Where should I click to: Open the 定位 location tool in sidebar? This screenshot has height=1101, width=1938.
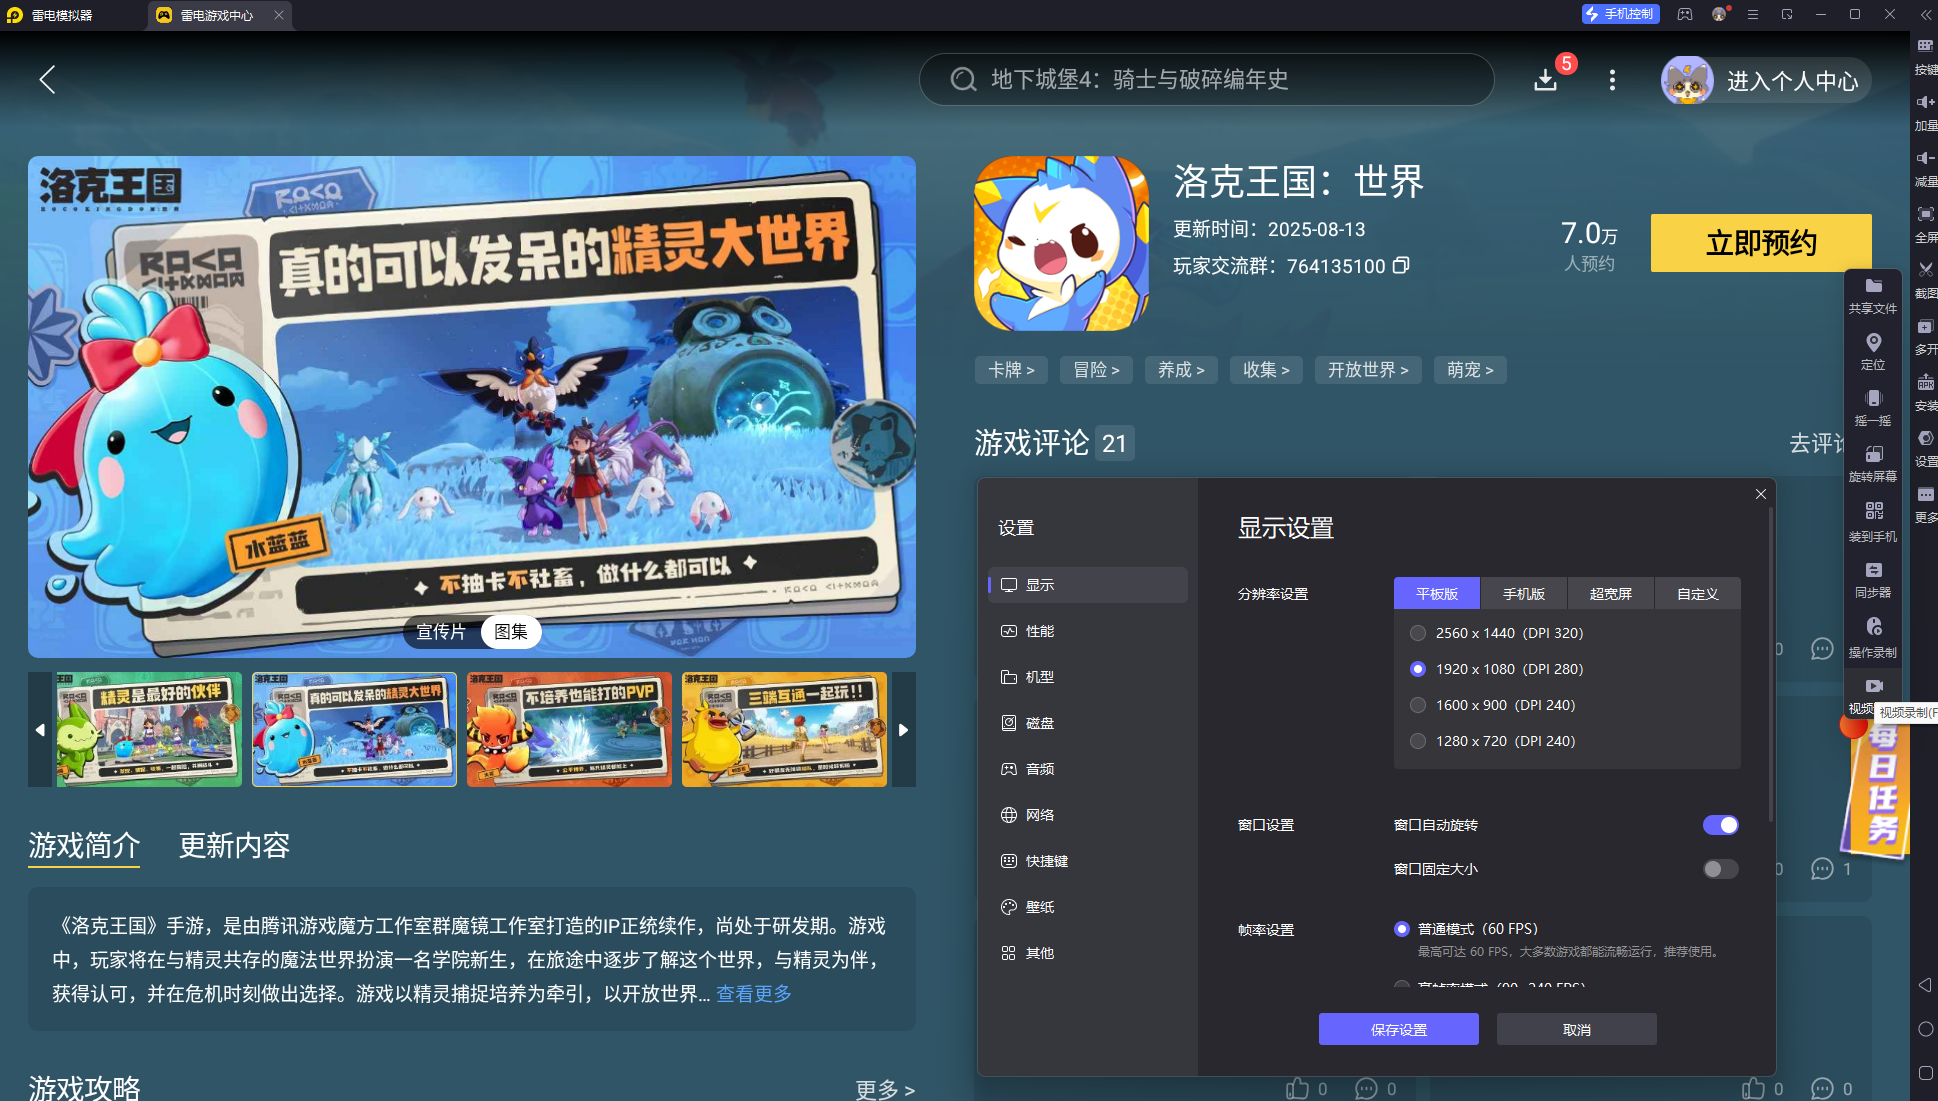[1873, 352]
